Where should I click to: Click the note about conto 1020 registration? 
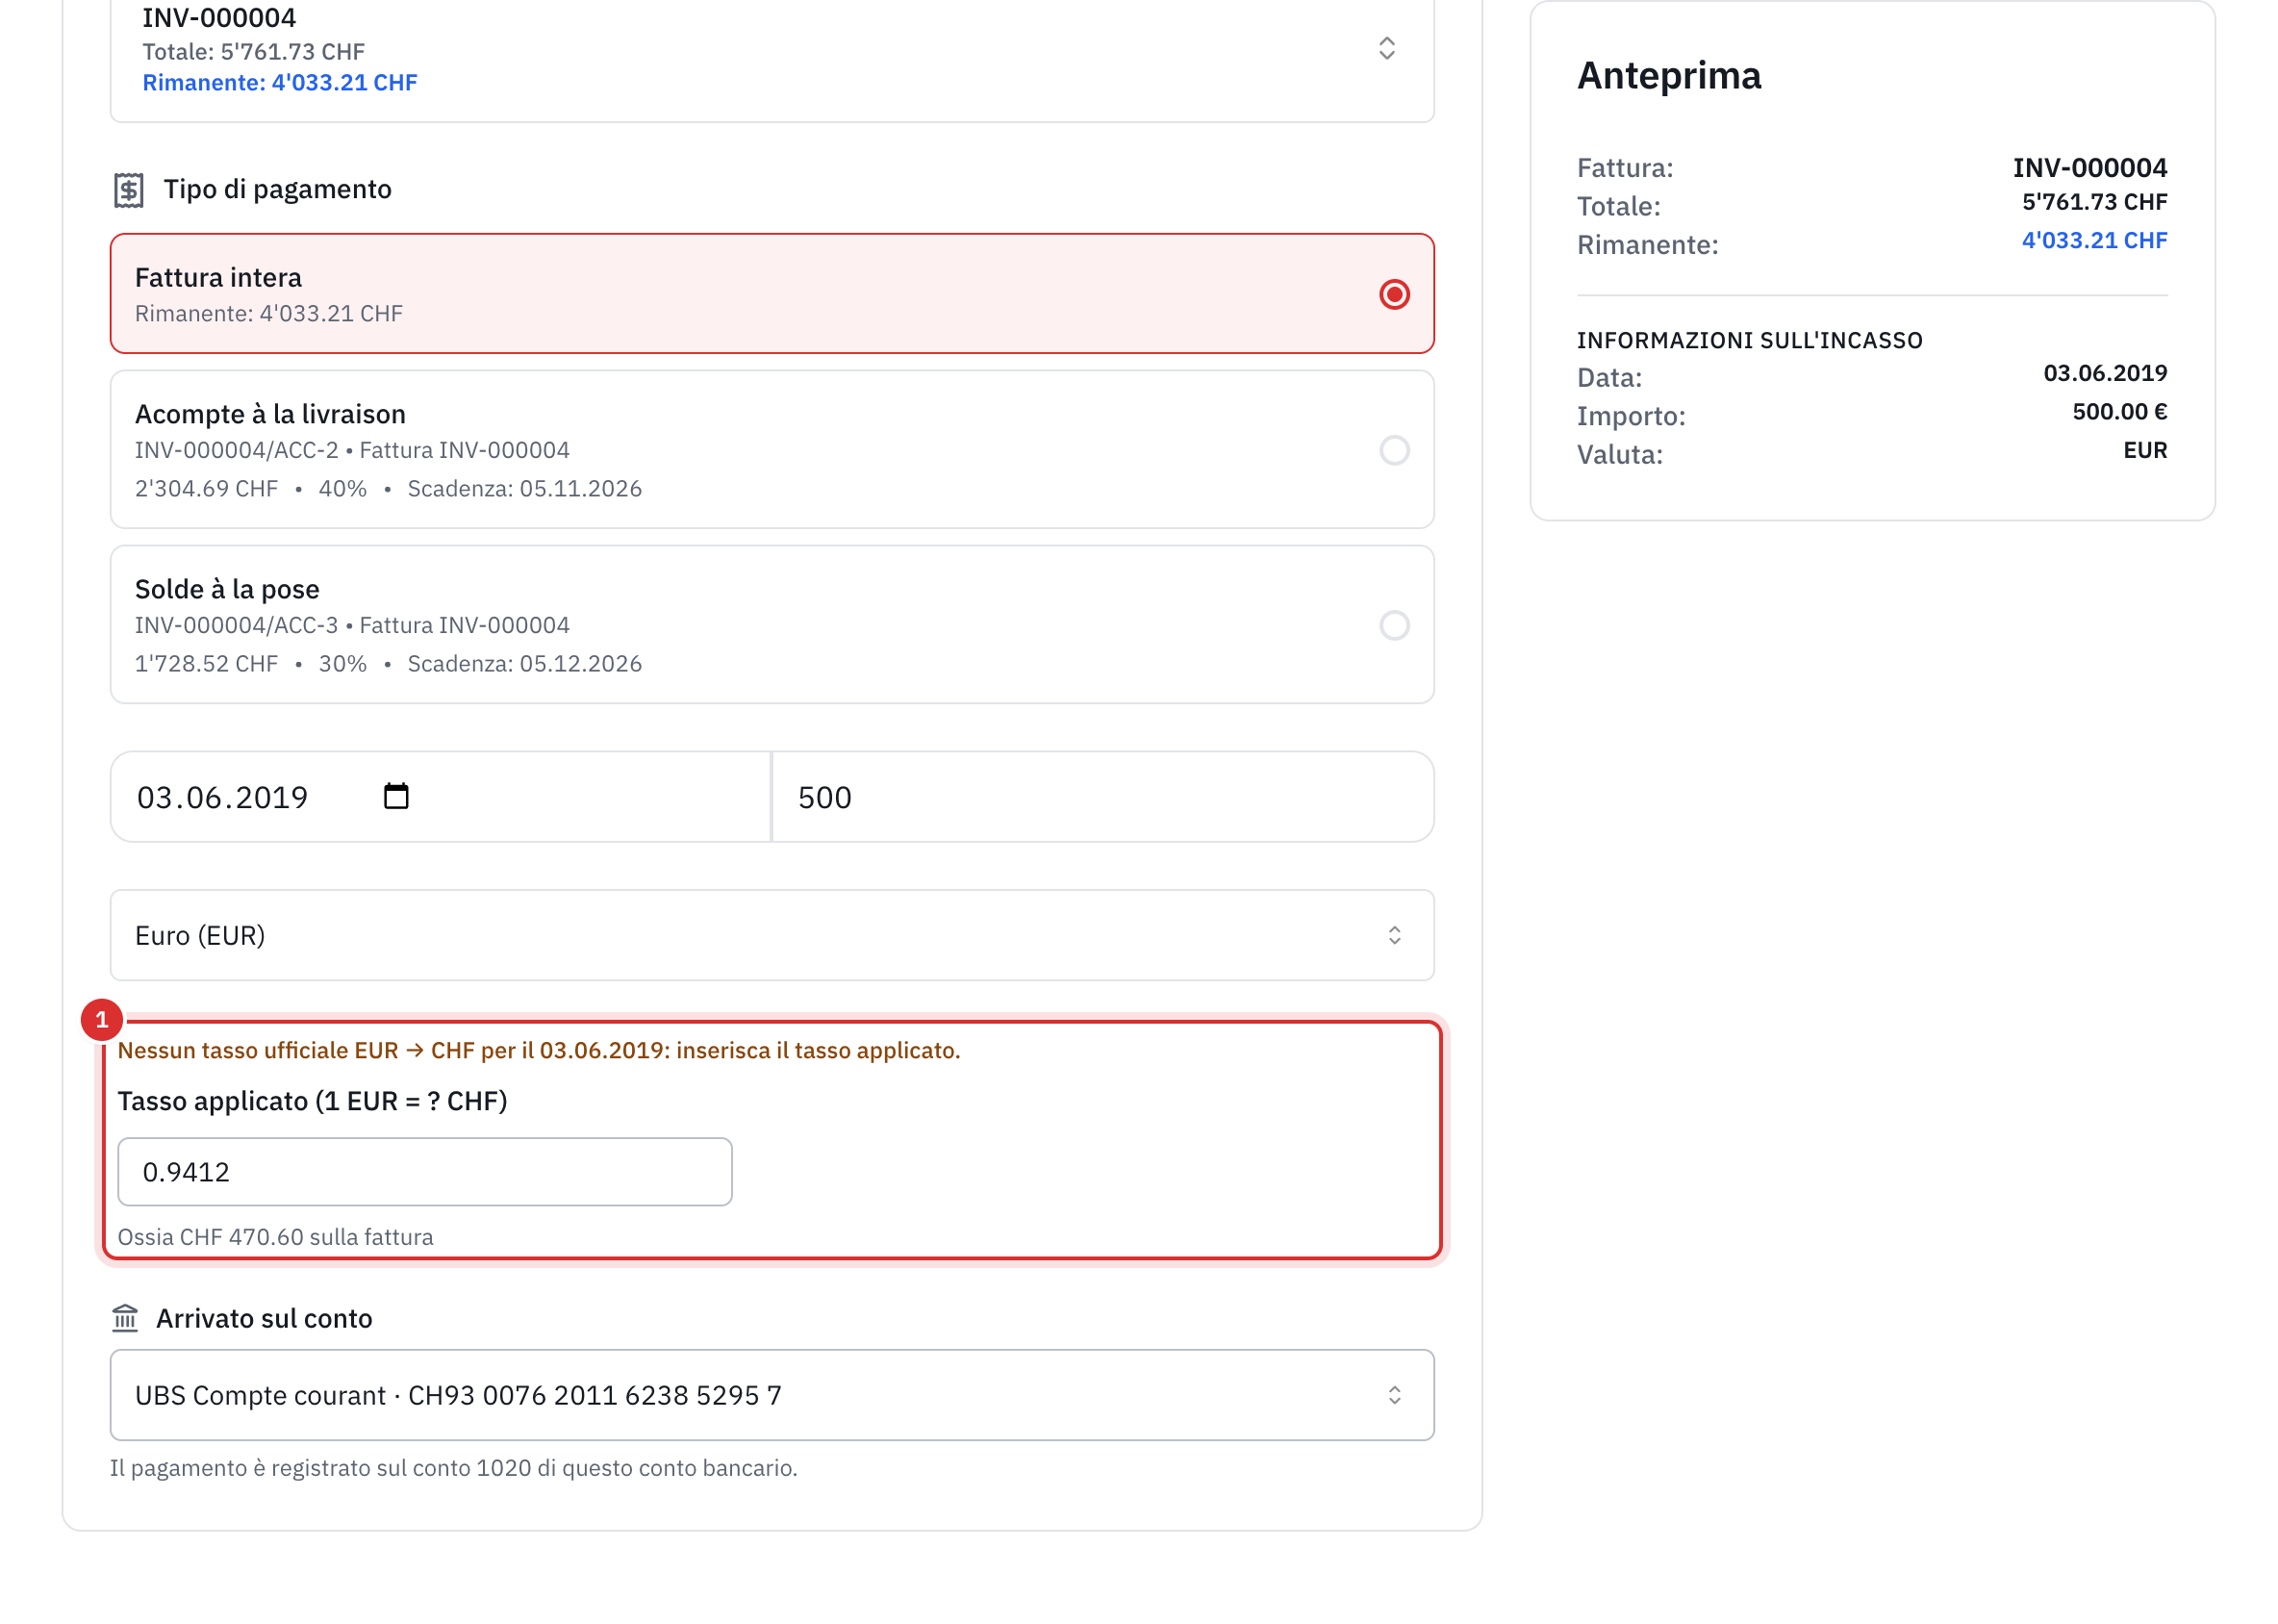click(x=453, y=1468)
